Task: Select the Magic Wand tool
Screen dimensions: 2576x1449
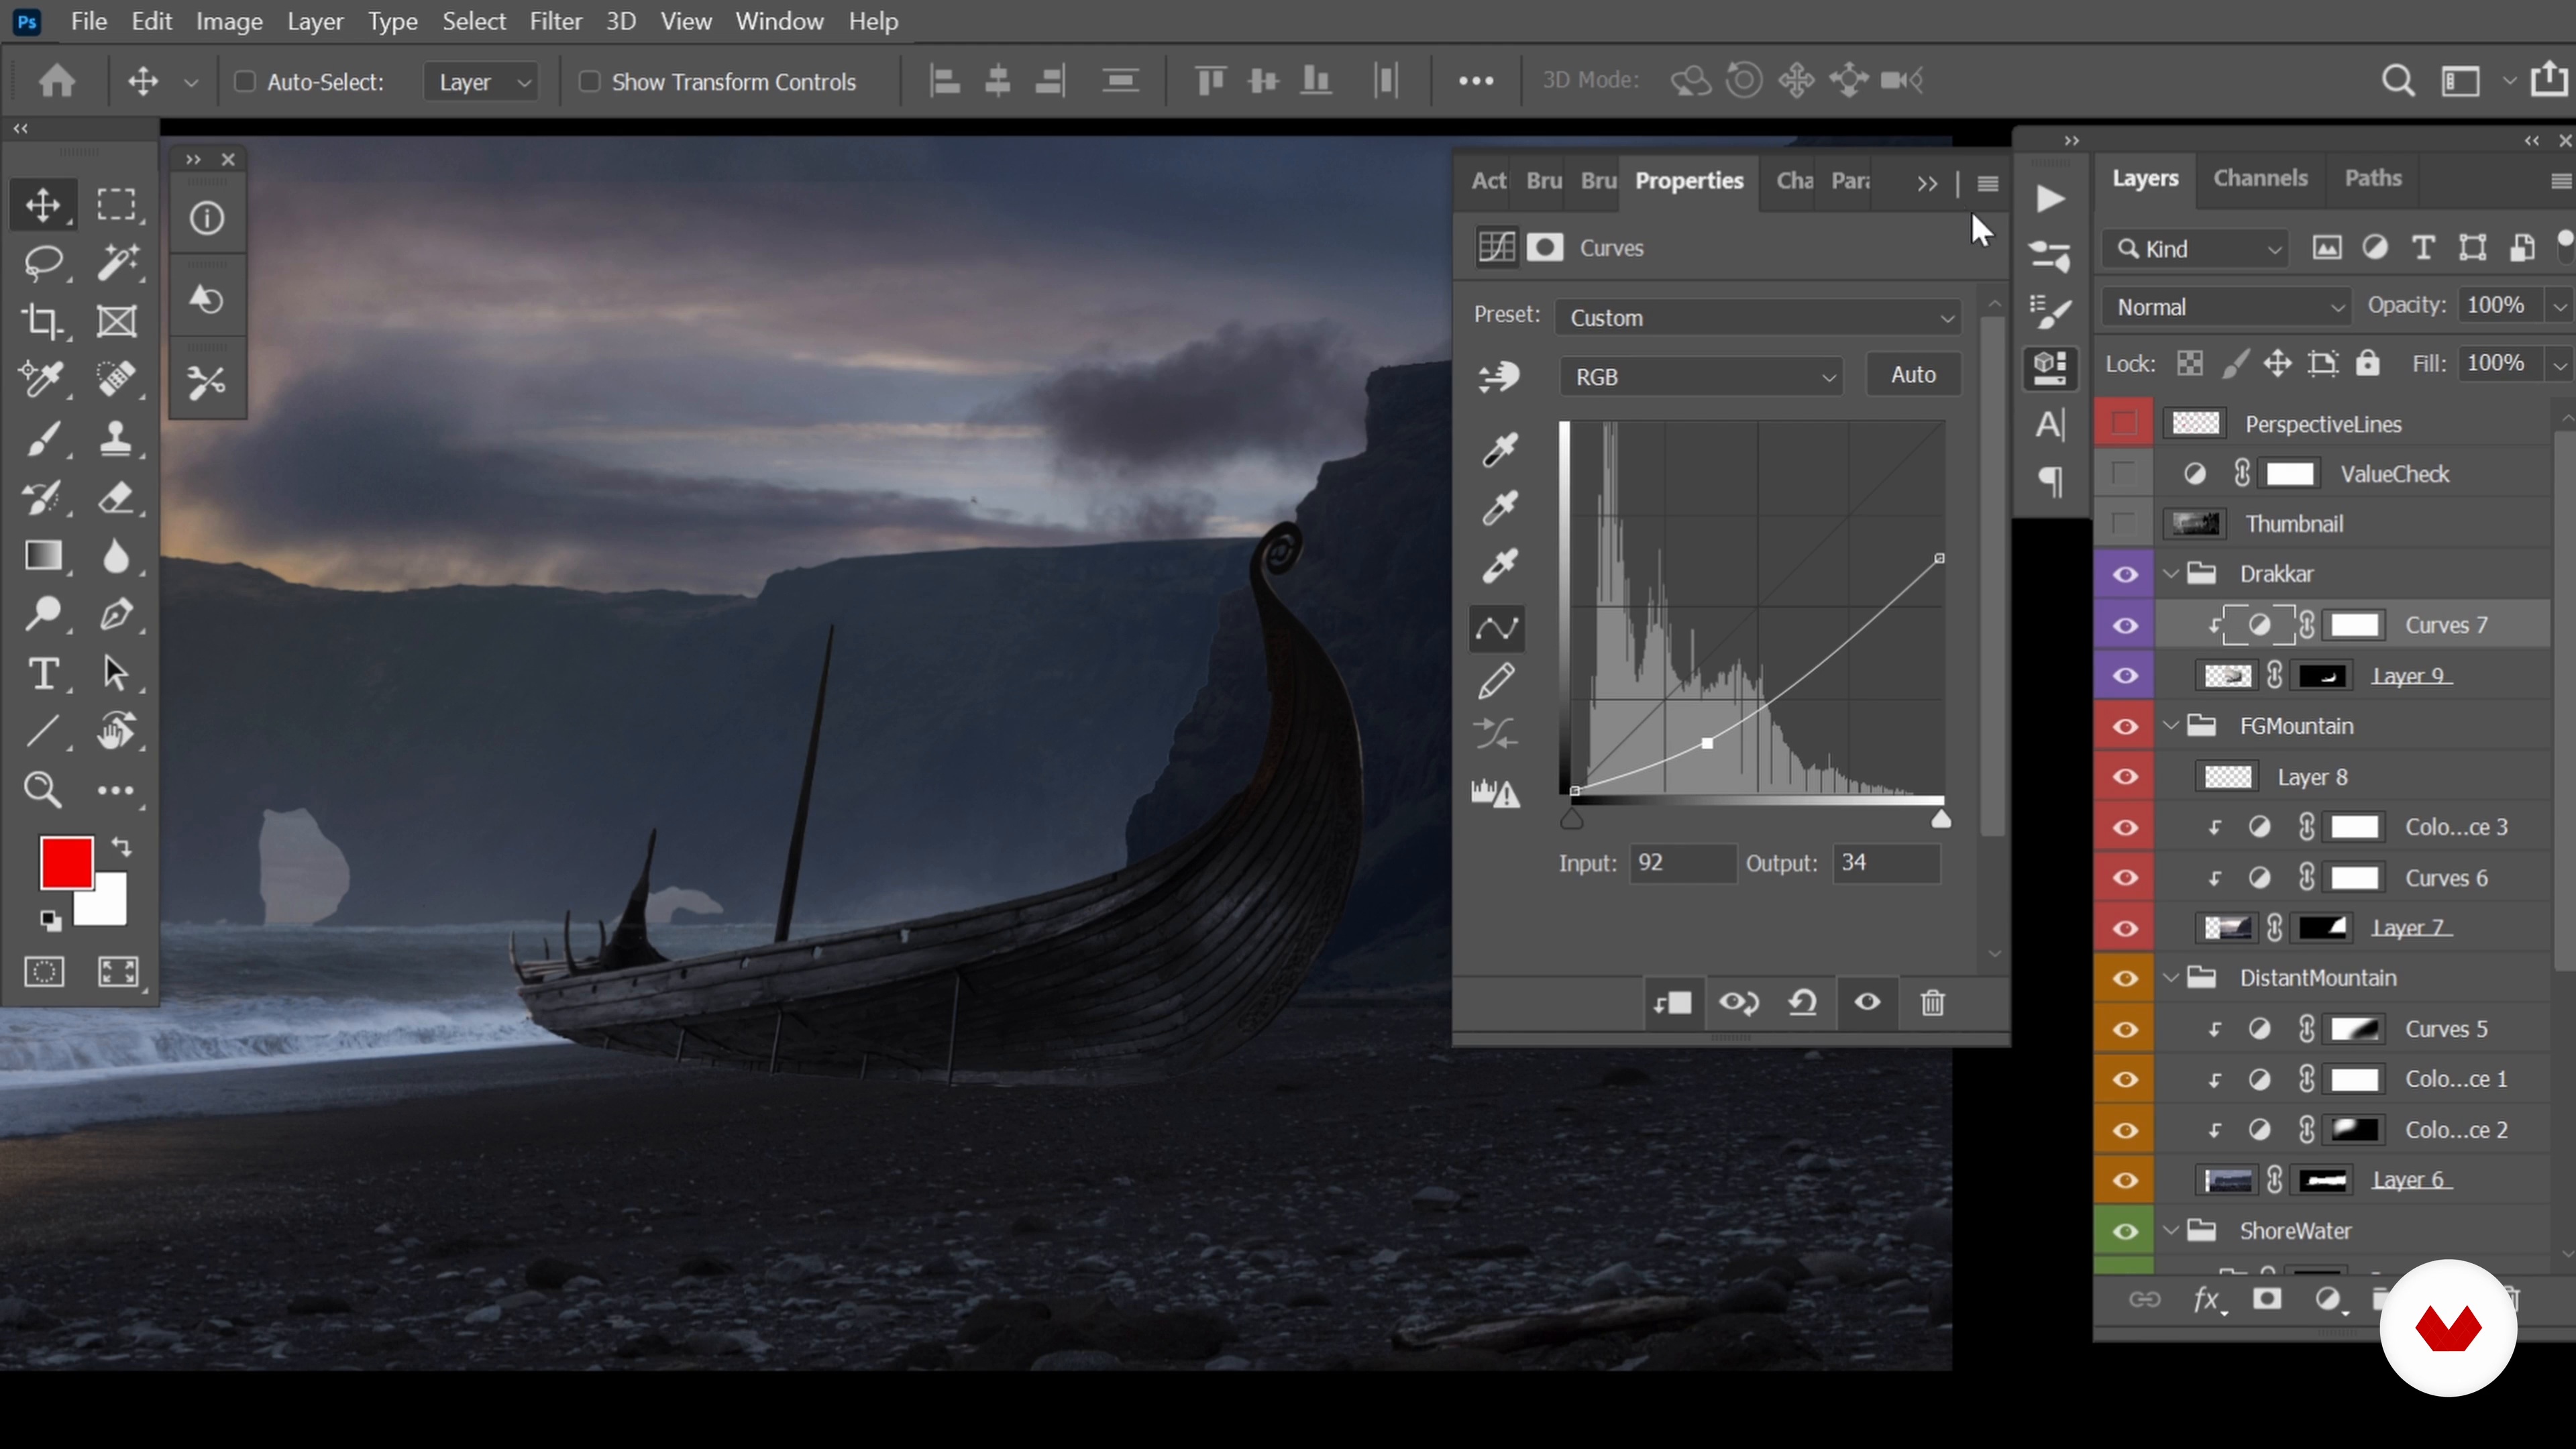Action: point(117,263)
